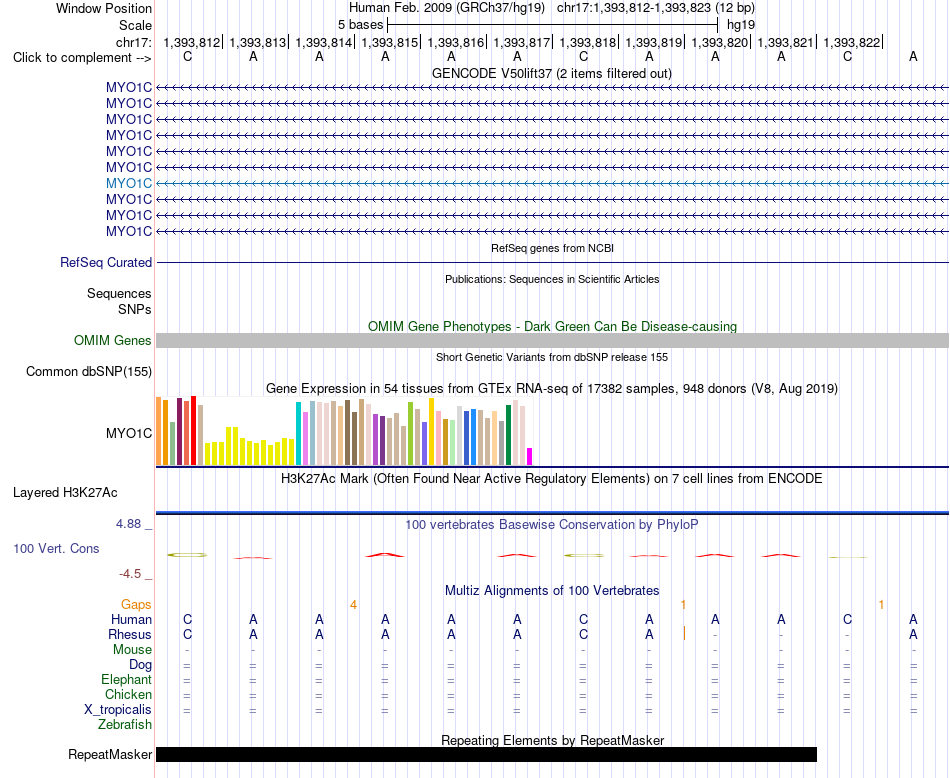Open the OMIM Gene Phenotypes track title
Image resolution: width=950 pixels, height=778 pixels.
point(552,327)
